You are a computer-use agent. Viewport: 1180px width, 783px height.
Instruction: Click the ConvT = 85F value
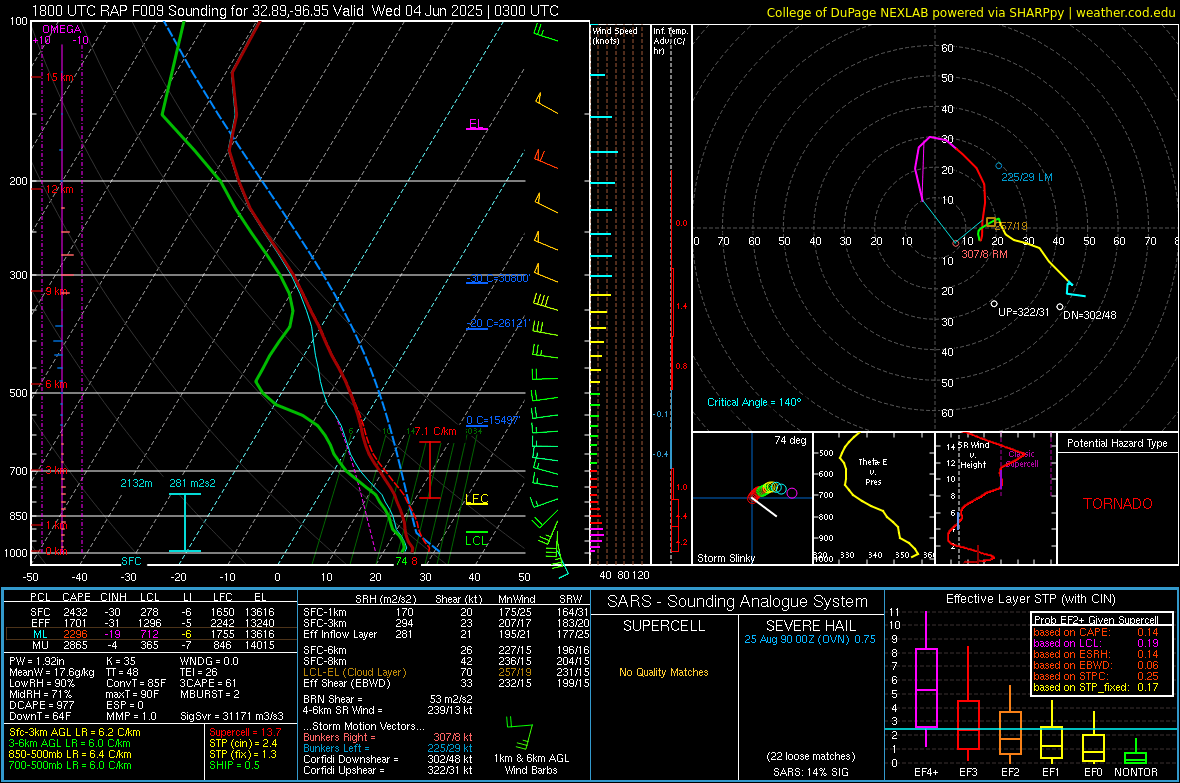click(135, 683)
